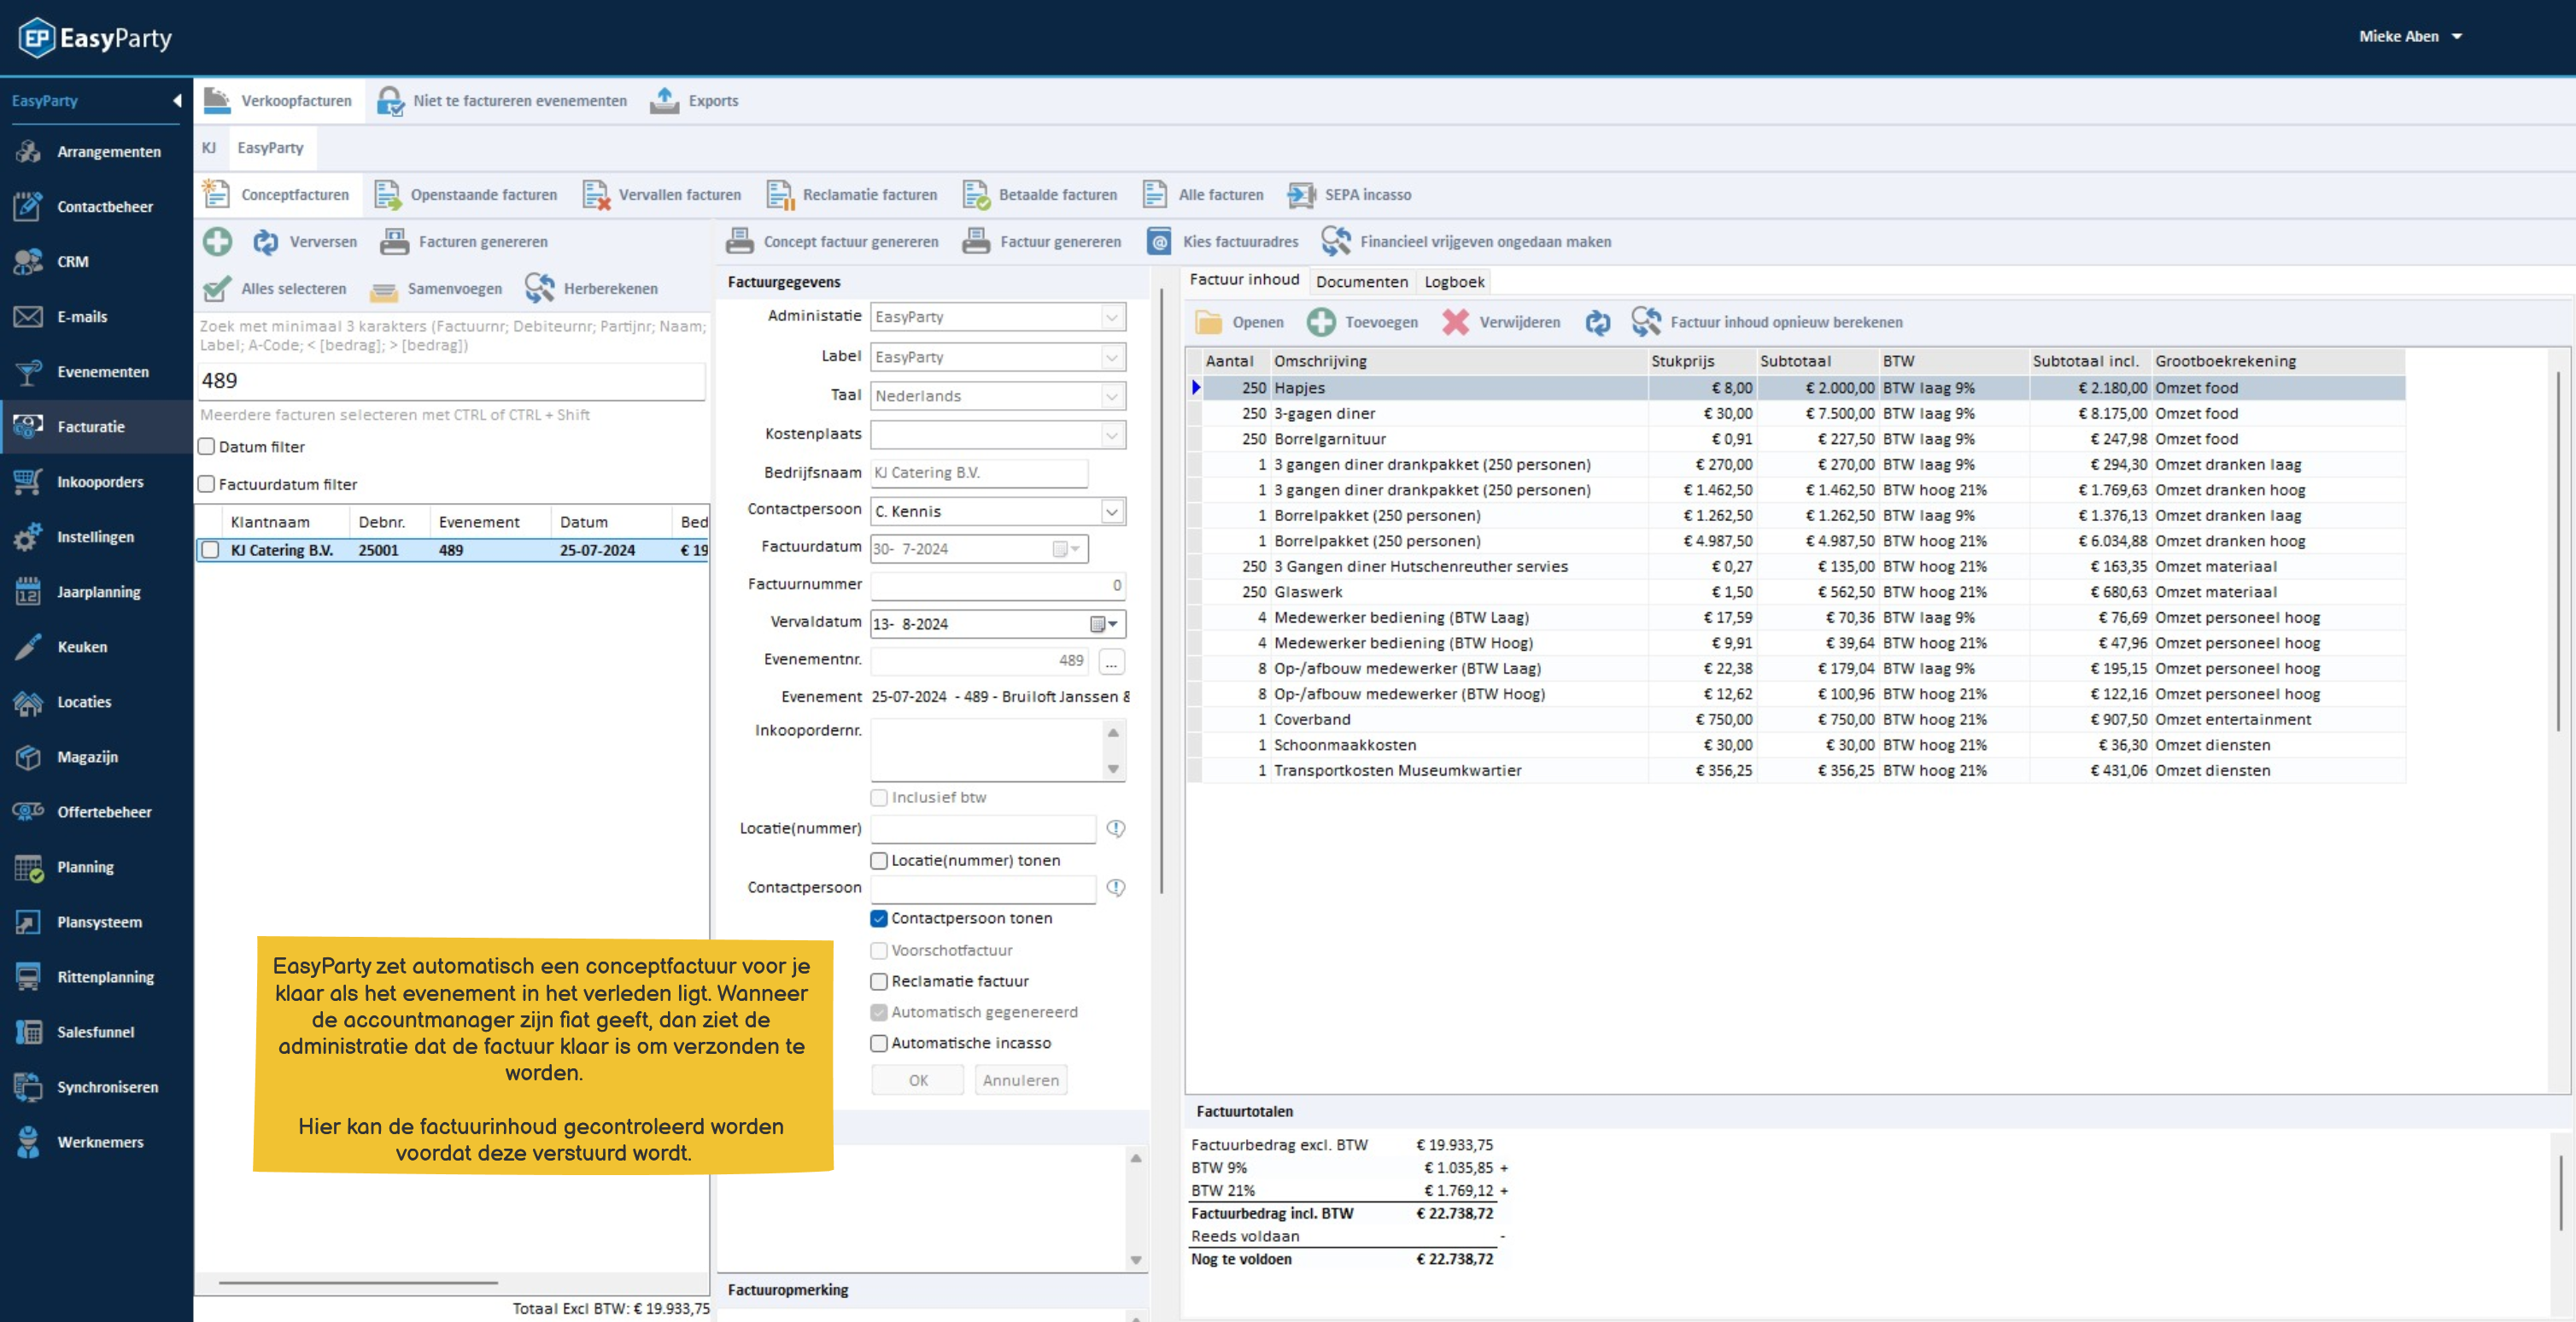
Task: Click the invoice list horizontal scrollbar
Action: [358, 1282]
